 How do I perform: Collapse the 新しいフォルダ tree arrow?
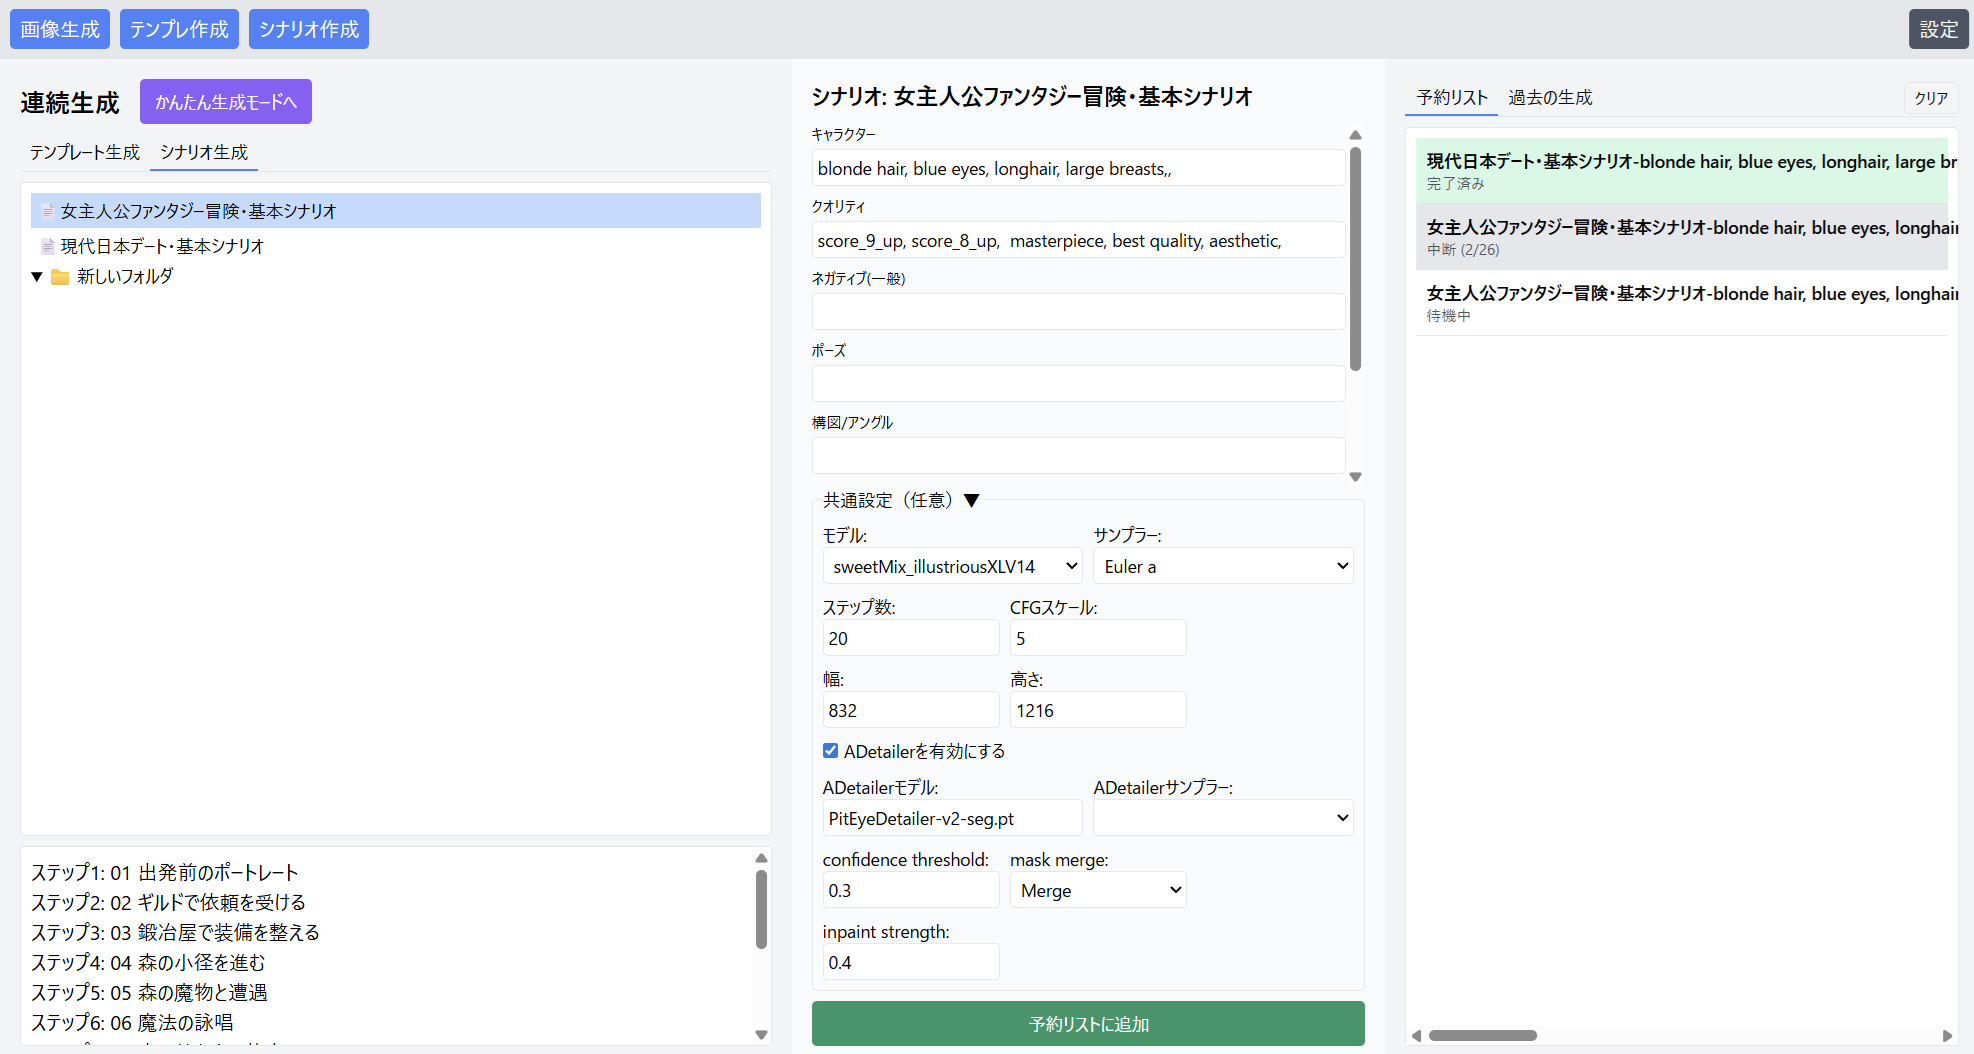(x=37, y=277)
